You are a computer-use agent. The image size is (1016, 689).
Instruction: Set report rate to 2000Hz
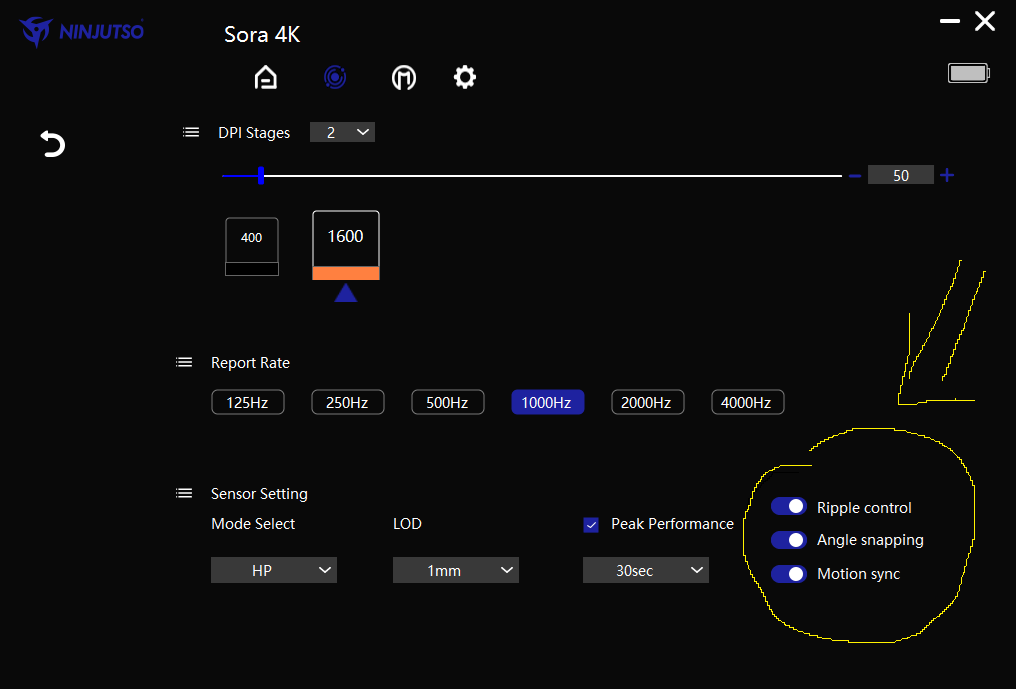[x=647, y=402]
